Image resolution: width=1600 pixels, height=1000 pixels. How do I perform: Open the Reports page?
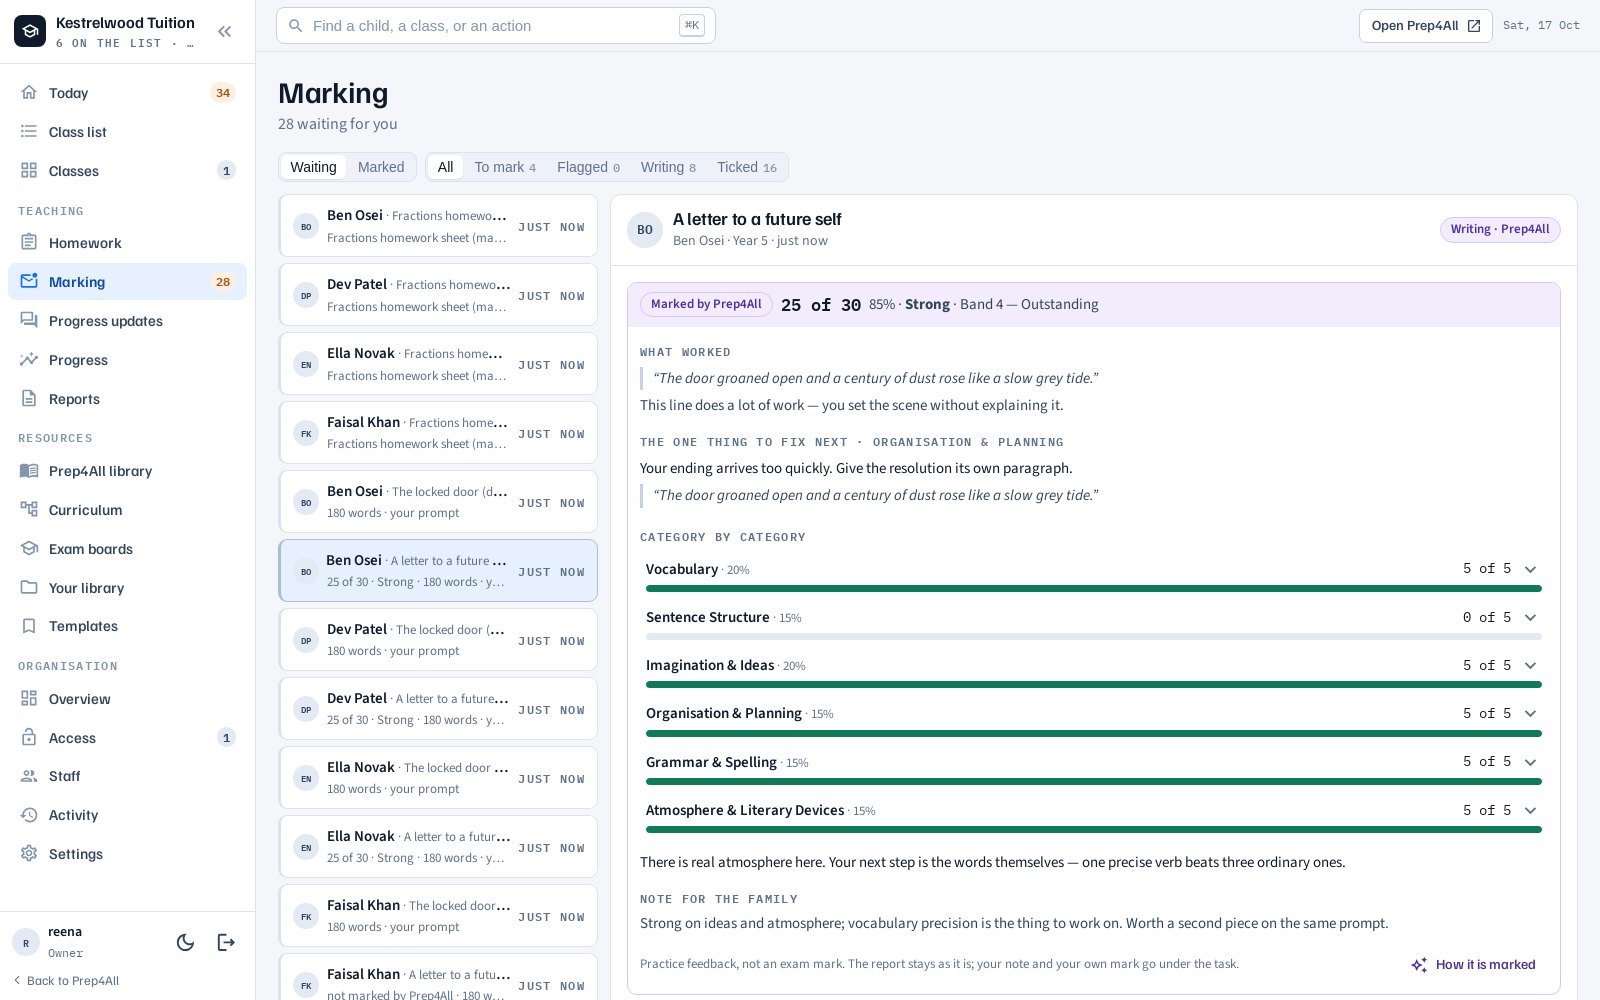(x=127, y=399)
